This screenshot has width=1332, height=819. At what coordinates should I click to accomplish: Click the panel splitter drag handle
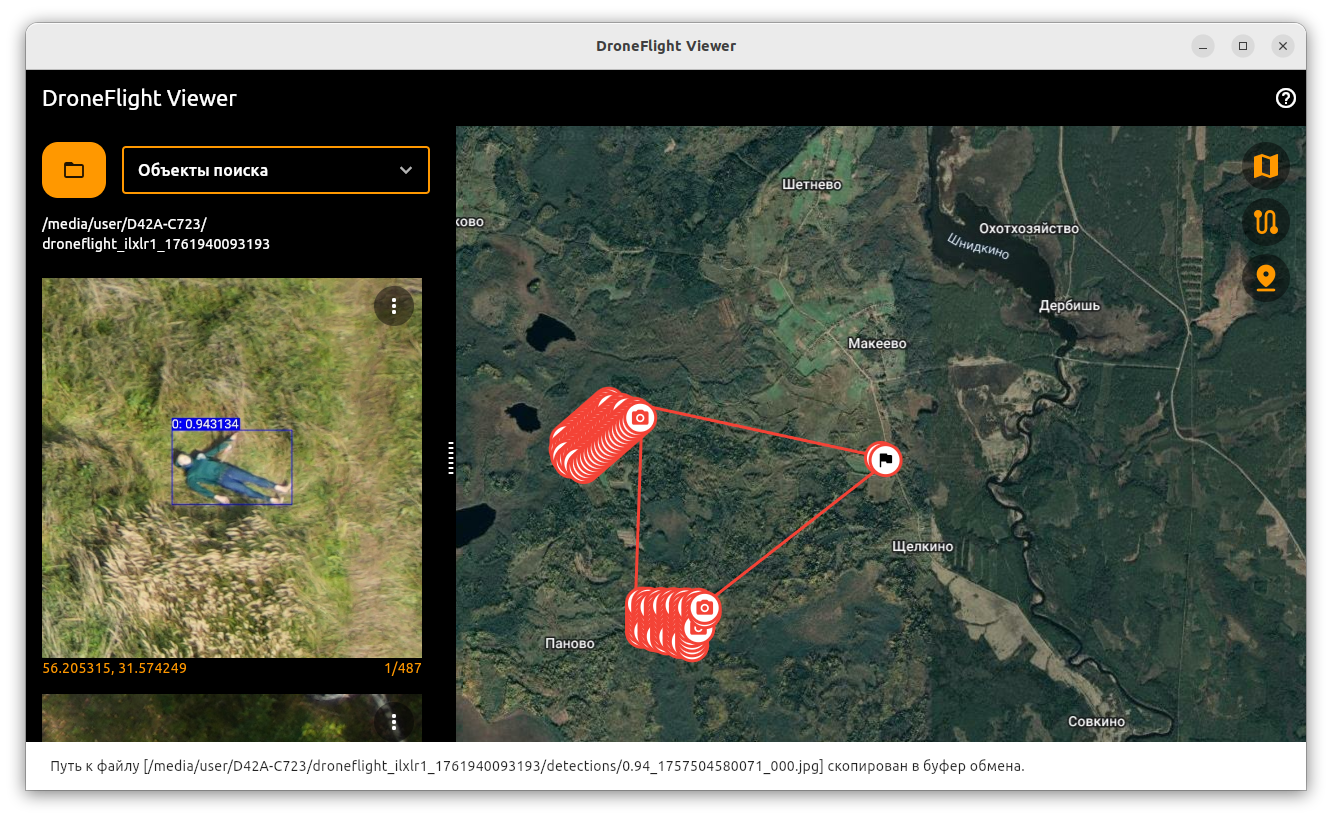click(451, 457)
